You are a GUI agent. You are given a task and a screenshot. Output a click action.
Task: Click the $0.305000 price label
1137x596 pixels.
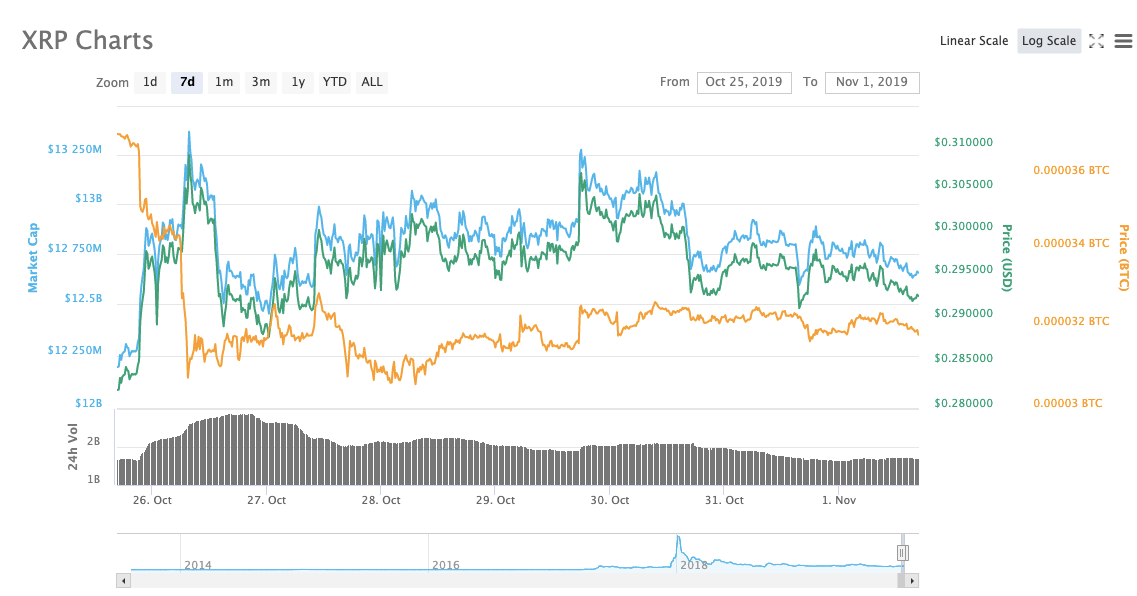[964, 184]
